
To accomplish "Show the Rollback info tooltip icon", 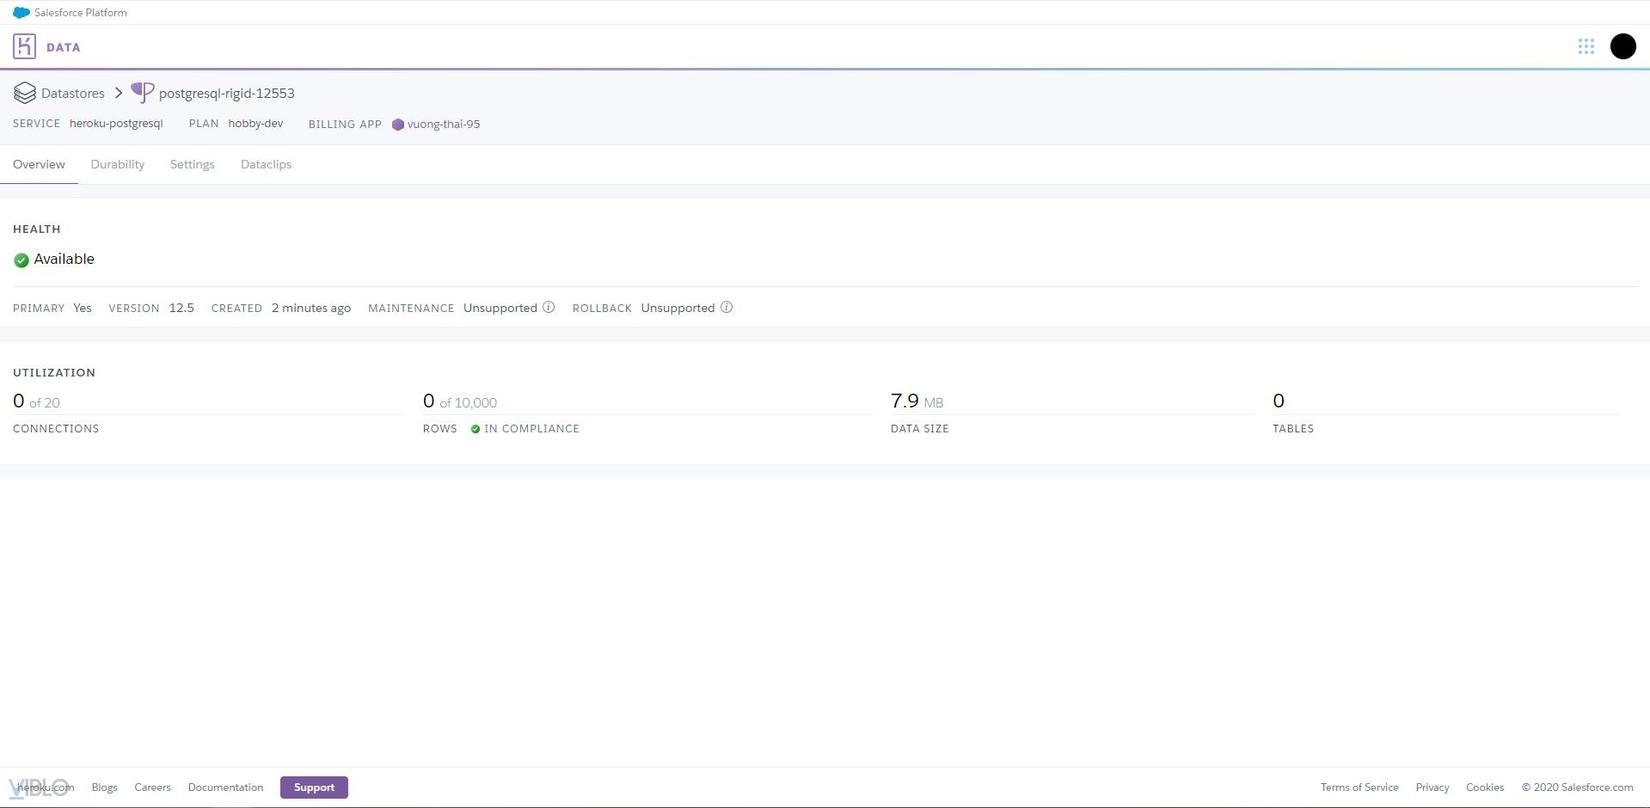I will click(727, 307).
